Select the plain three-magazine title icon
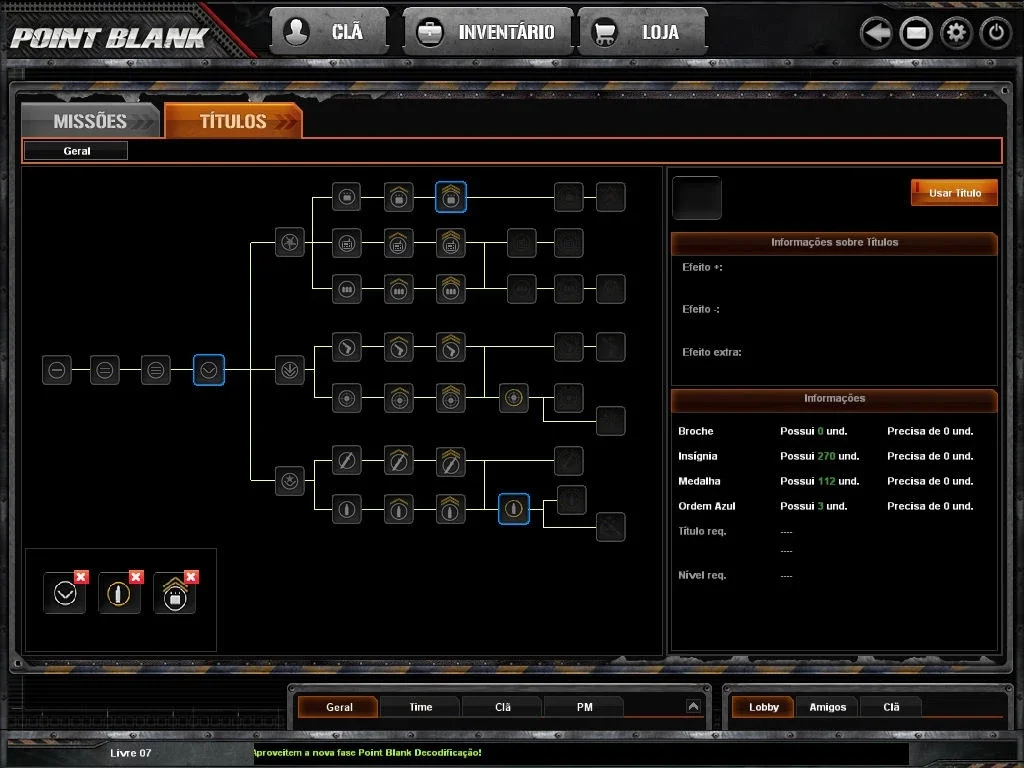The height and width of the screenshot is (768, 1024). [x=347, y=289]
